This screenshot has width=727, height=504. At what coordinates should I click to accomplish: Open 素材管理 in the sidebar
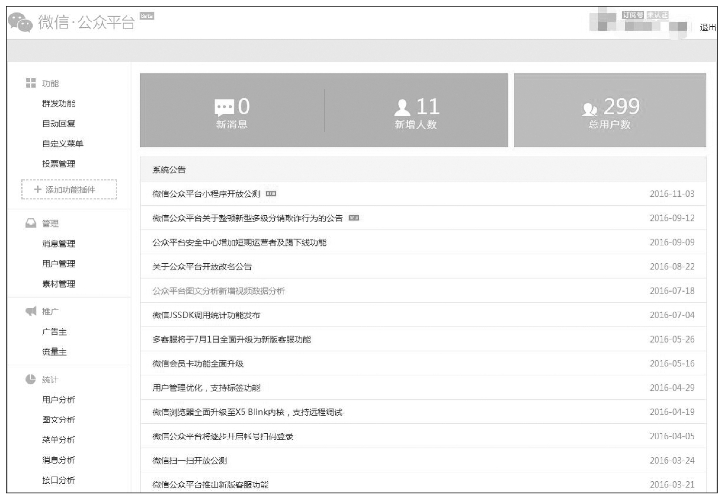click(58, 284)
